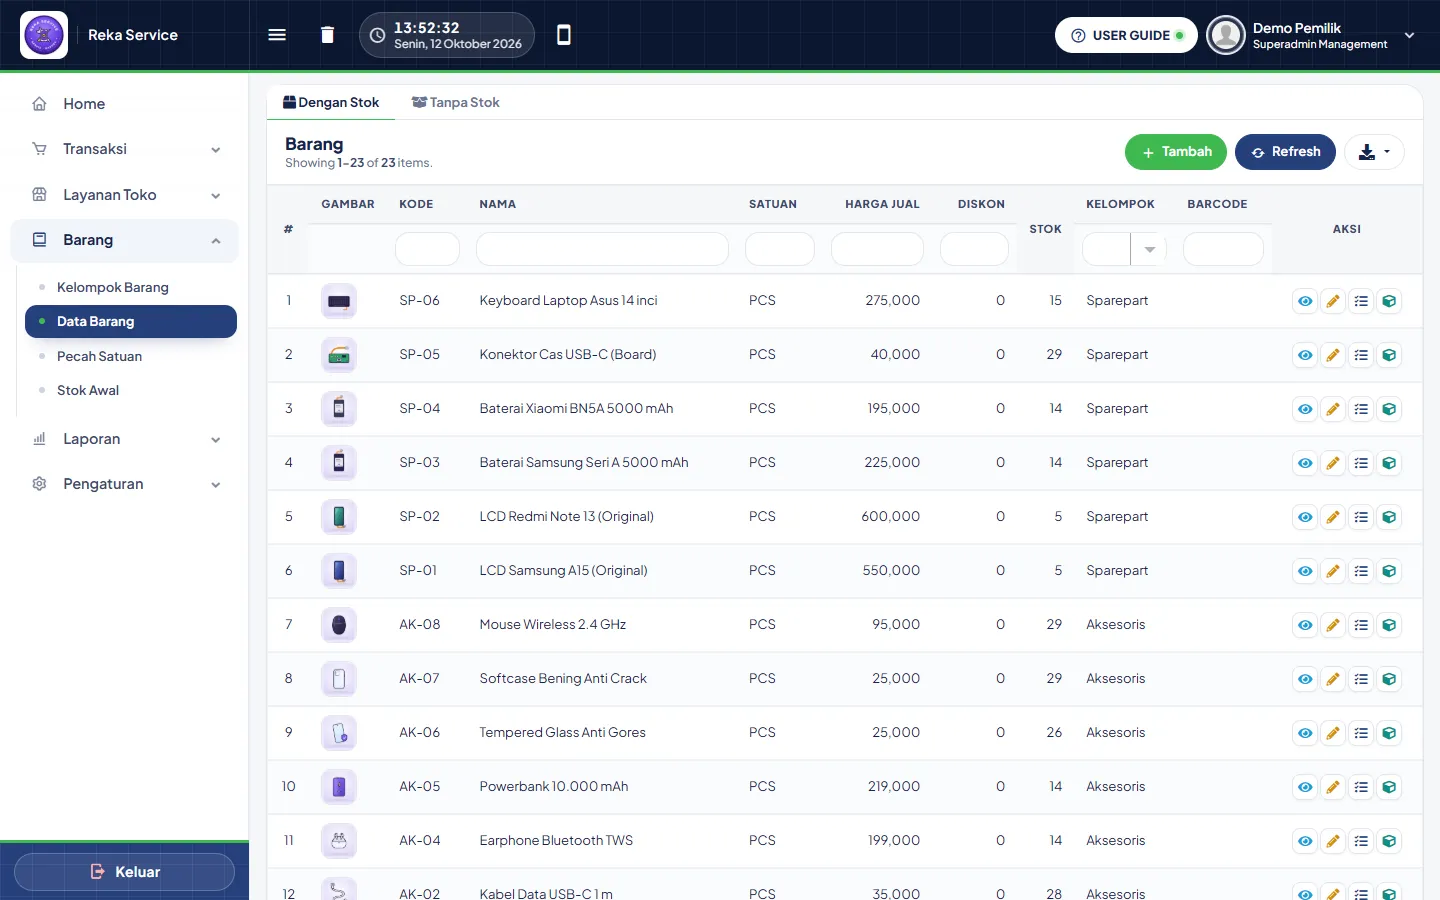Open list icon for Mouse Wireless 2.4 GHz
The width and height of the screenshot is (1440, 900).
click(1361, 625)
